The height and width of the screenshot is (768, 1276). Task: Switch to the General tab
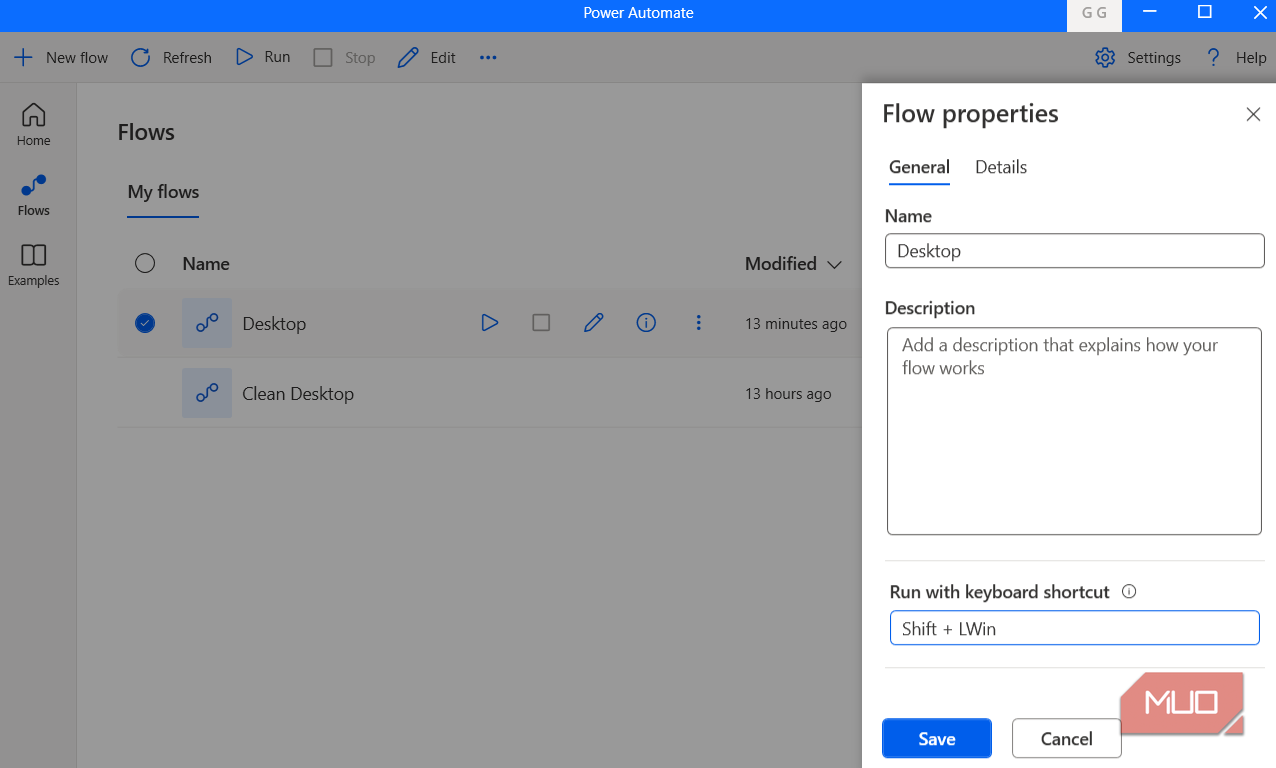[x=919, y=167]
